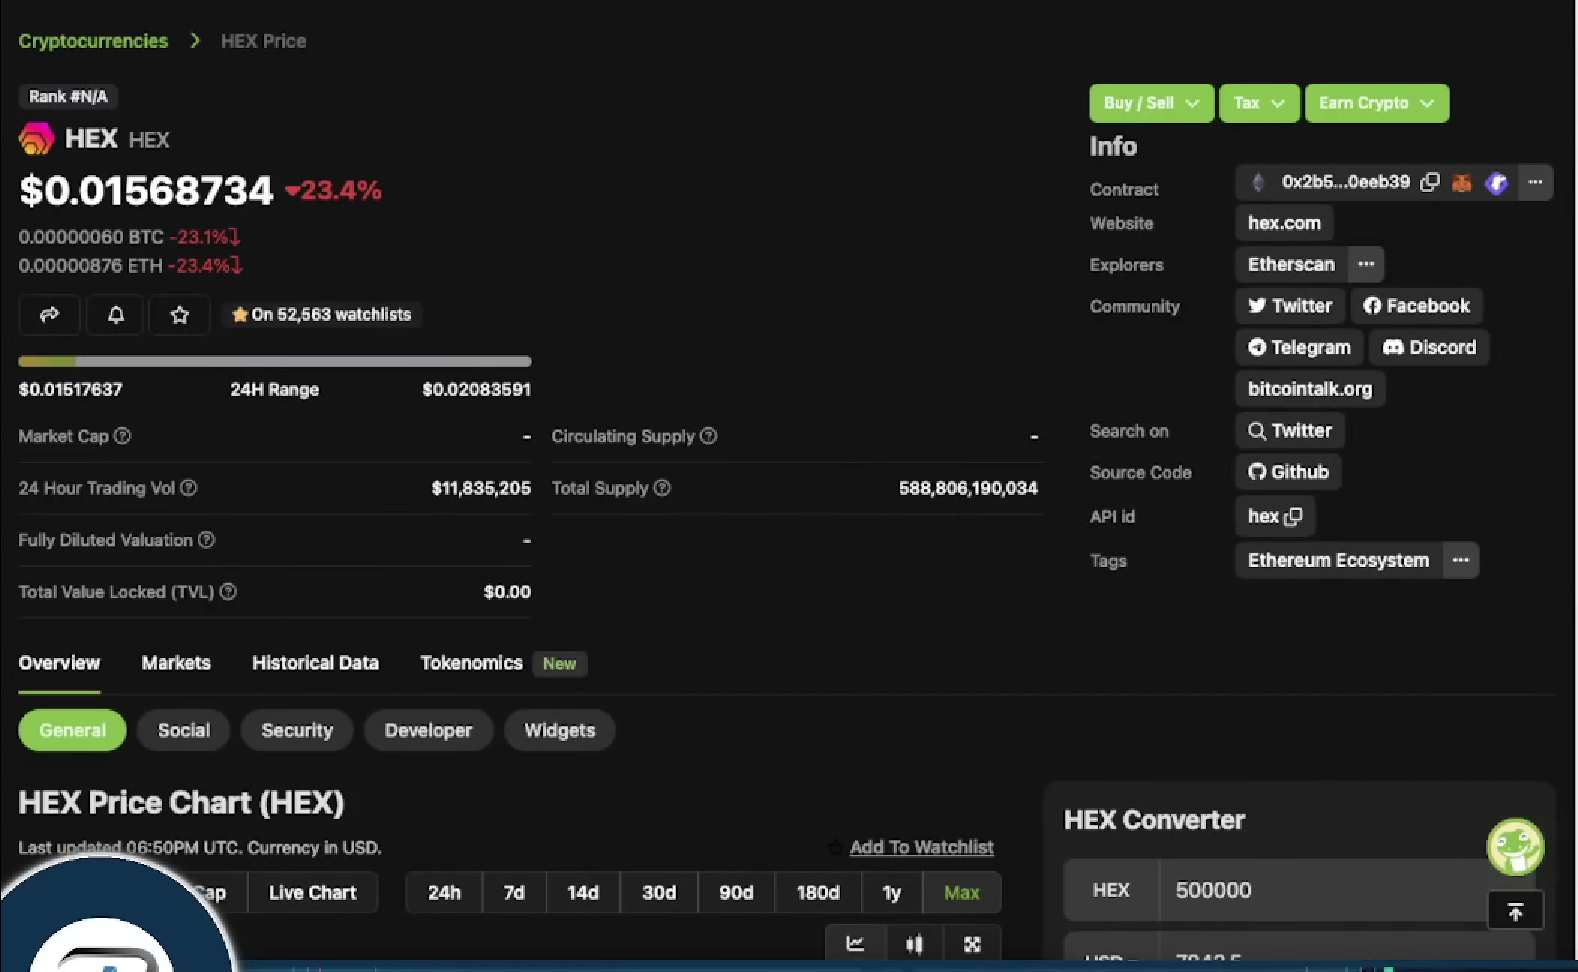Image resolution: width=1578 pixels, height=972 pixels.
Task: Open the Telegram community link
Action: click(1299, 347)
